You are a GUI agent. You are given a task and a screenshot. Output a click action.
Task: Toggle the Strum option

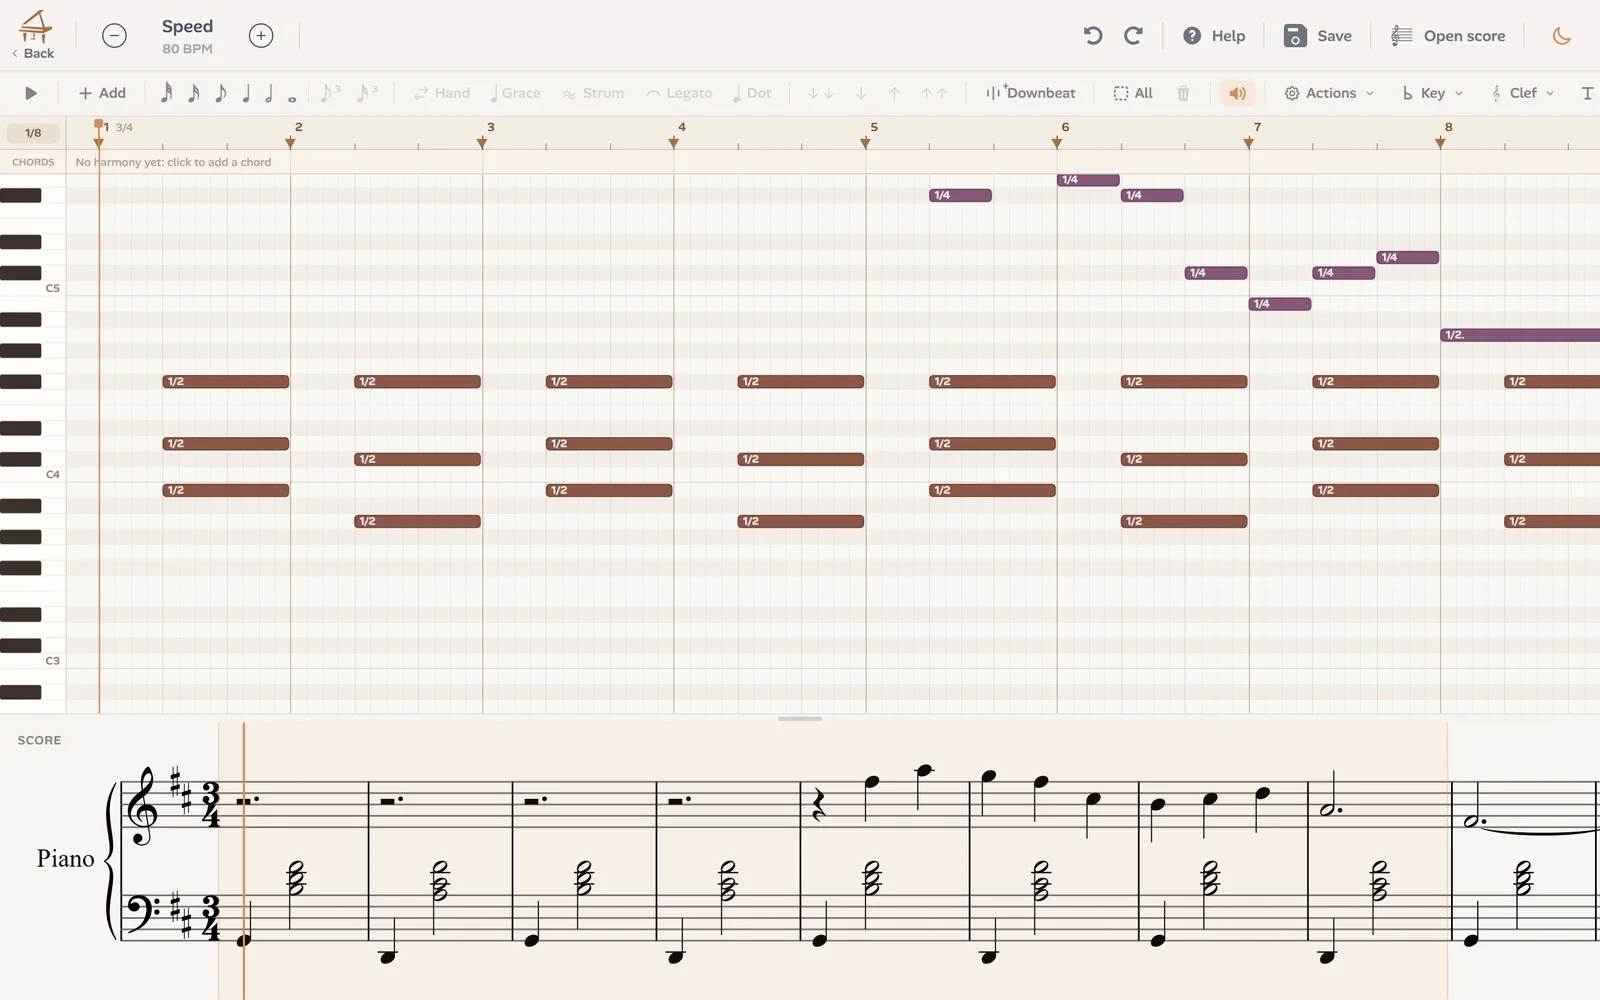593,93
